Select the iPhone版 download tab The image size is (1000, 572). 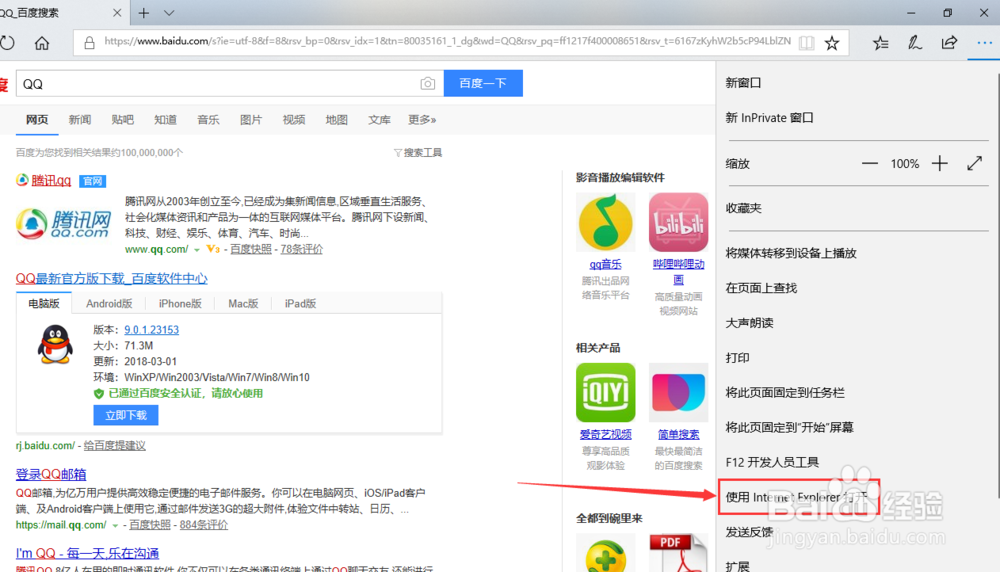click(180, 304)
